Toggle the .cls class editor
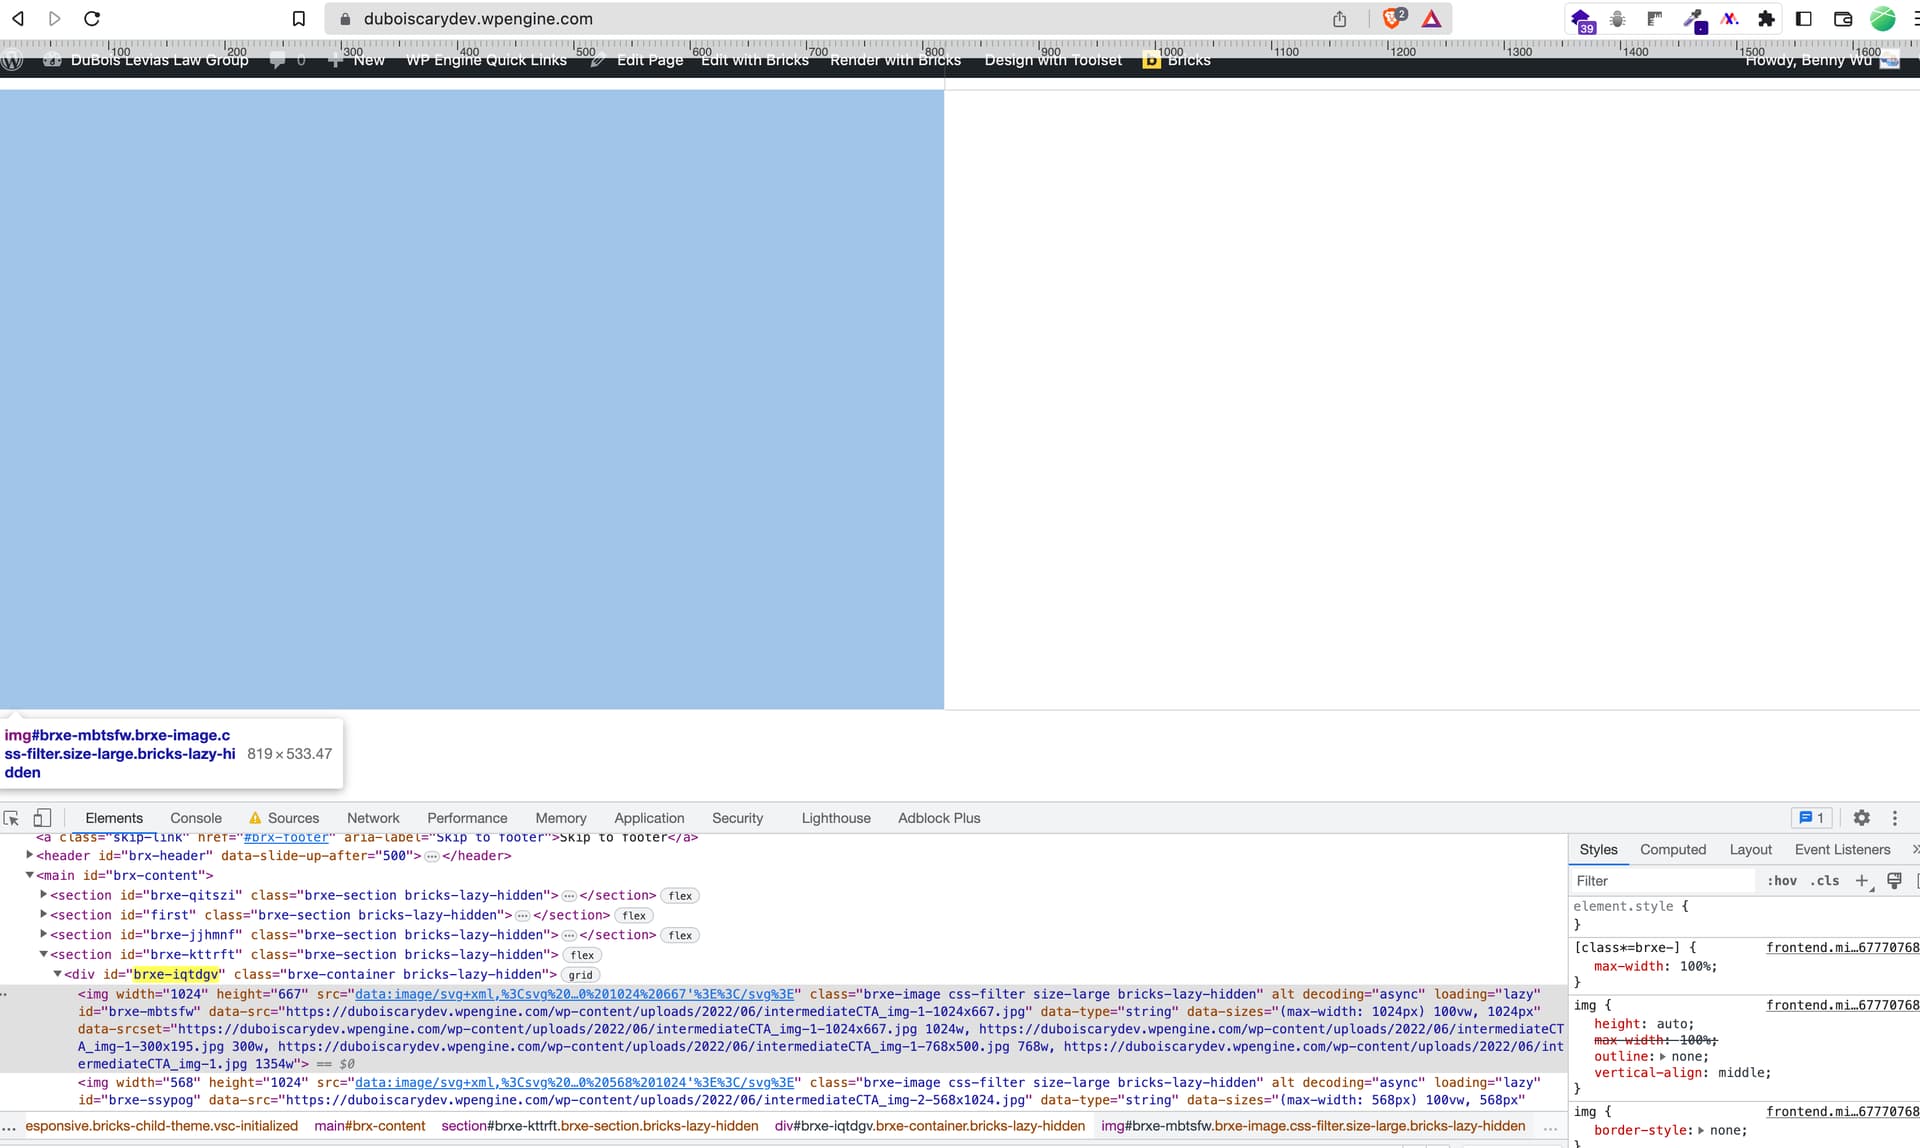 (1825, 881)
